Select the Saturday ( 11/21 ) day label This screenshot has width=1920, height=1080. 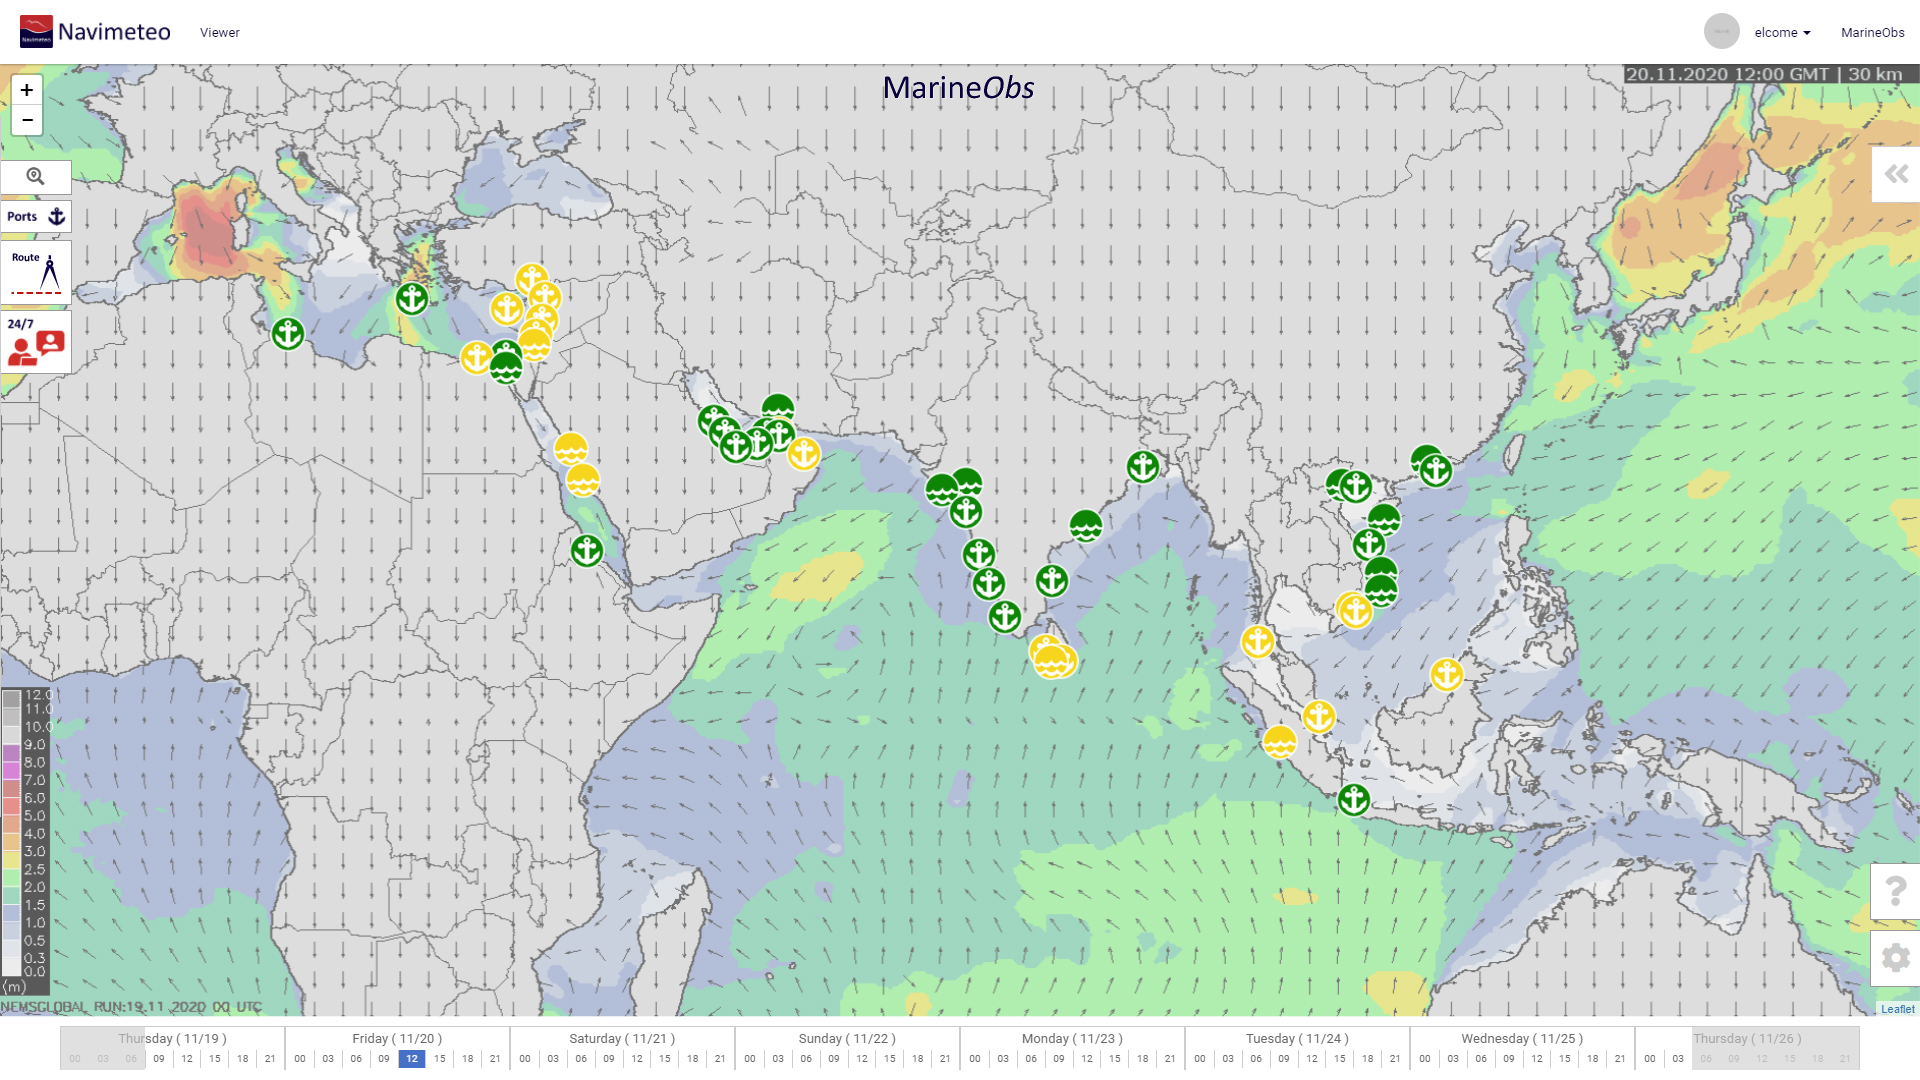point(622,1039)
